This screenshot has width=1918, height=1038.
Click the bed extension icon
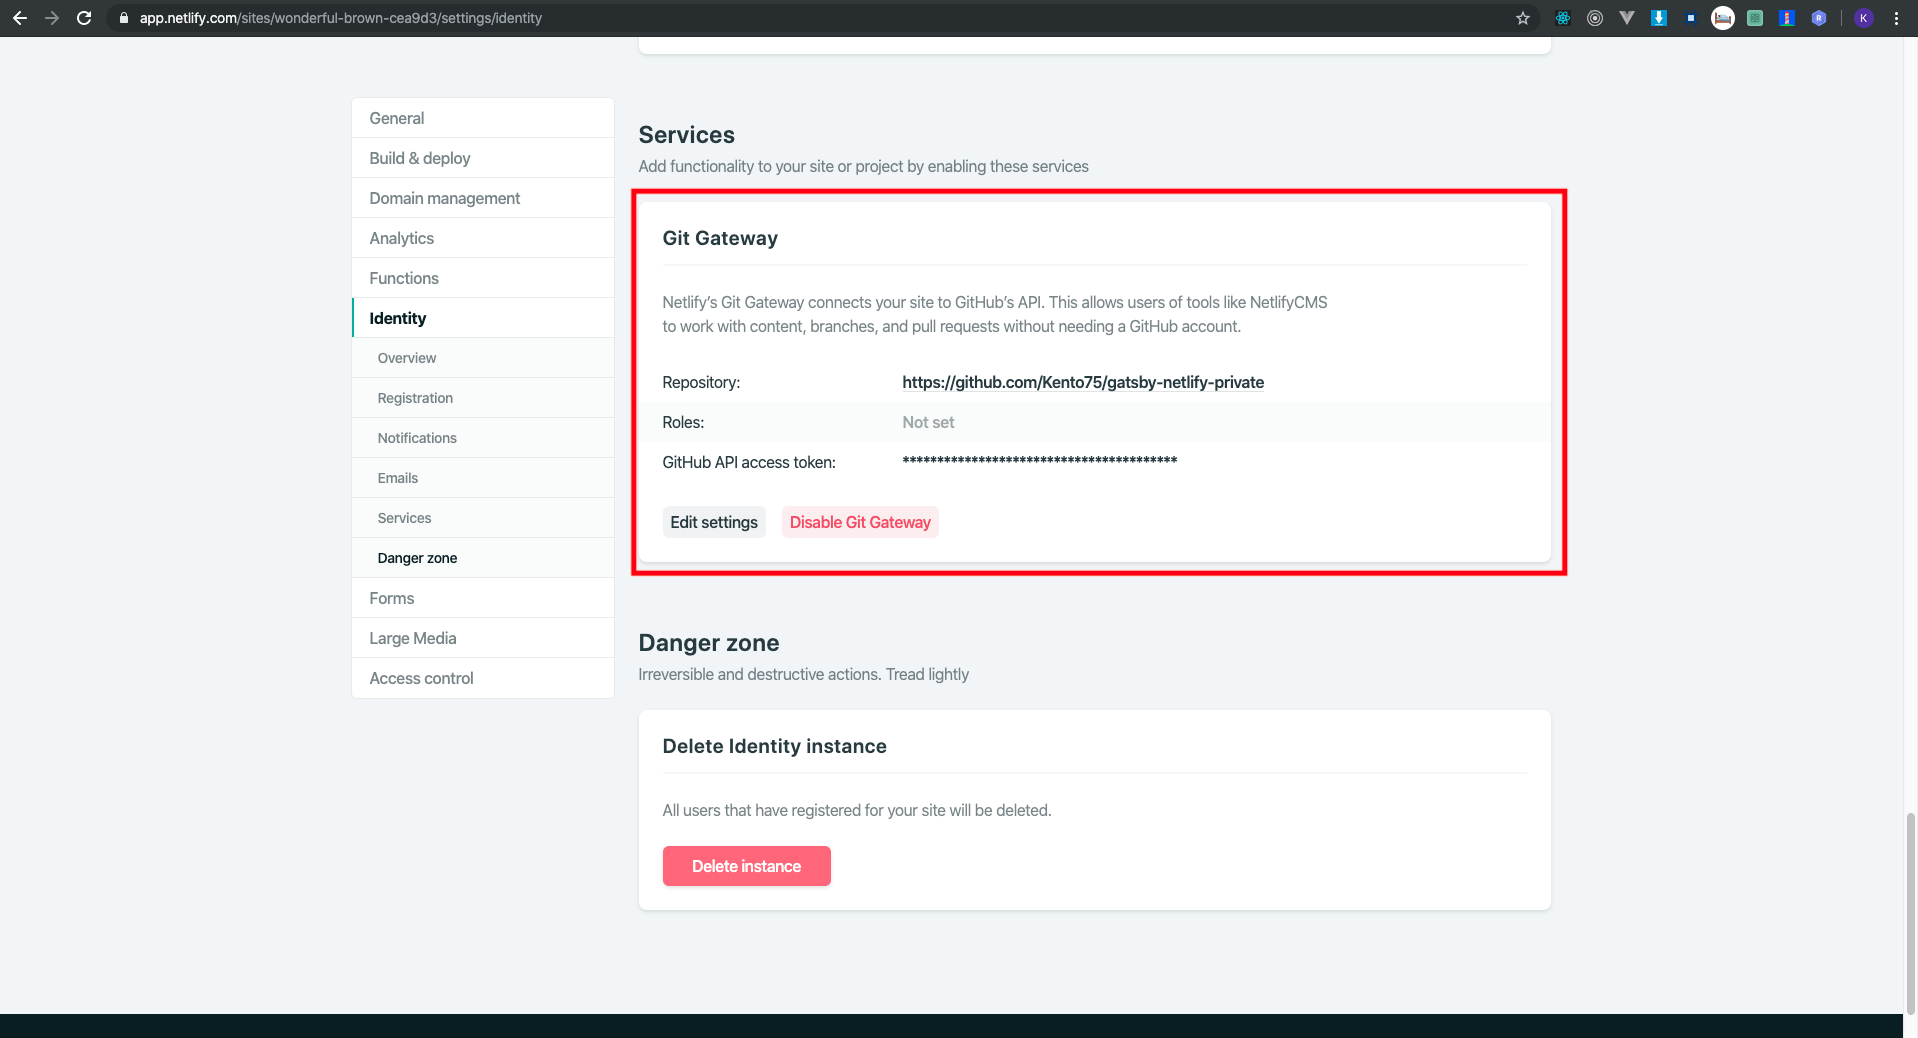[1723, 18]
